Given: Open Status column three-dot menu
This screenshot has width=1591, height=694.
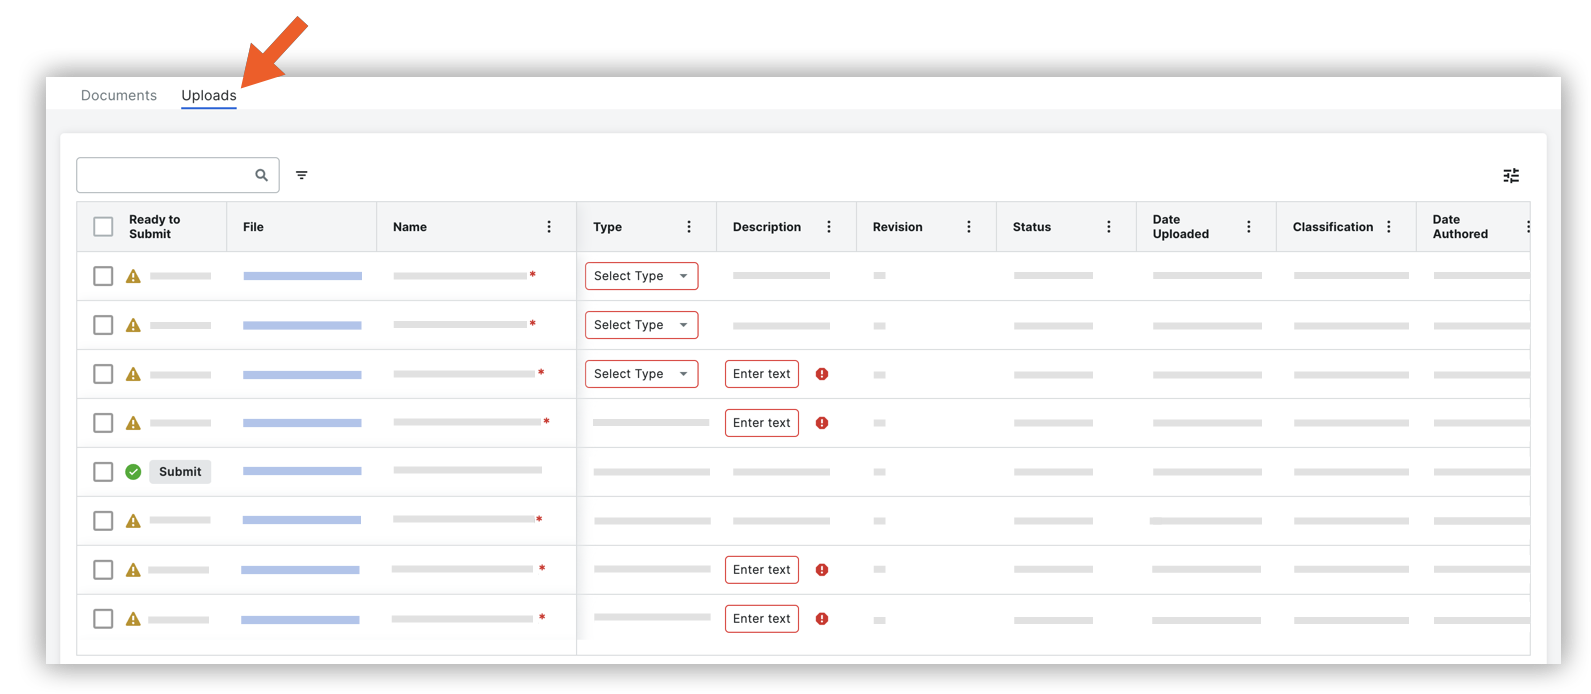Looking at the screenshot, I should 1109,227.
